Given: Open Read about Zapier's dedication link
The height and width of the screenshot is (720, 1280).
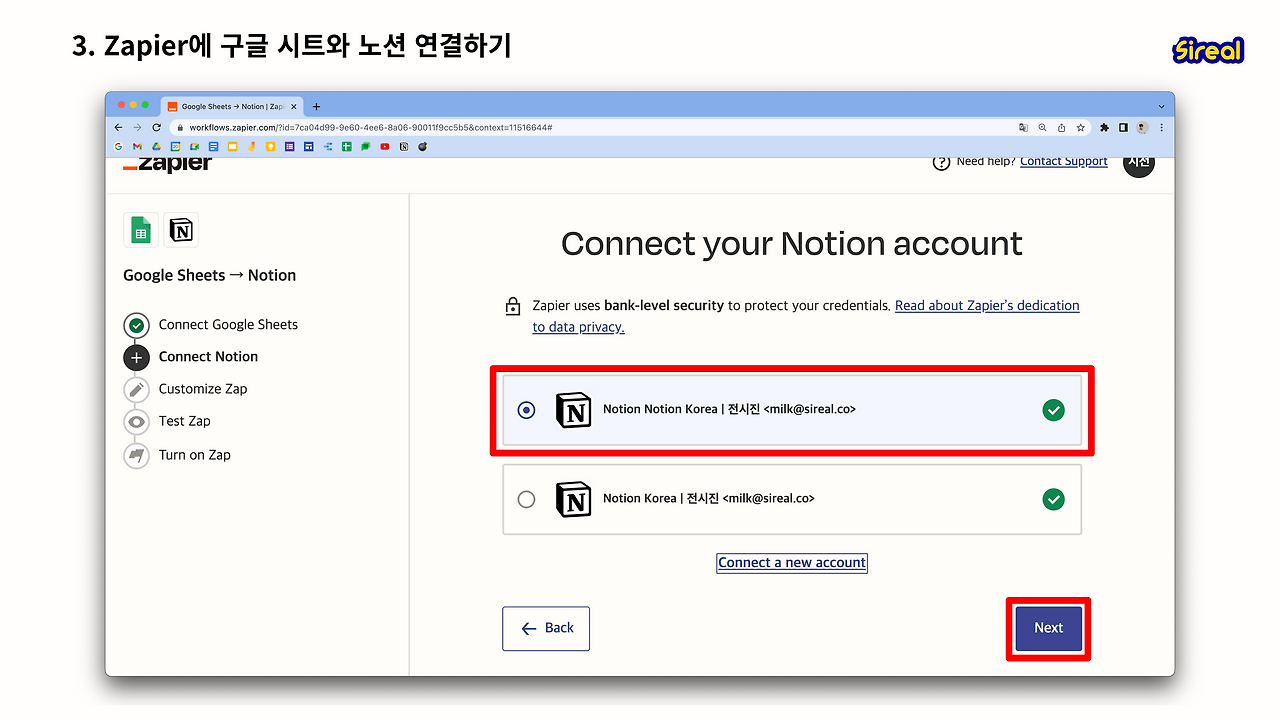Looking at the screenshot, I should [806, 316].
